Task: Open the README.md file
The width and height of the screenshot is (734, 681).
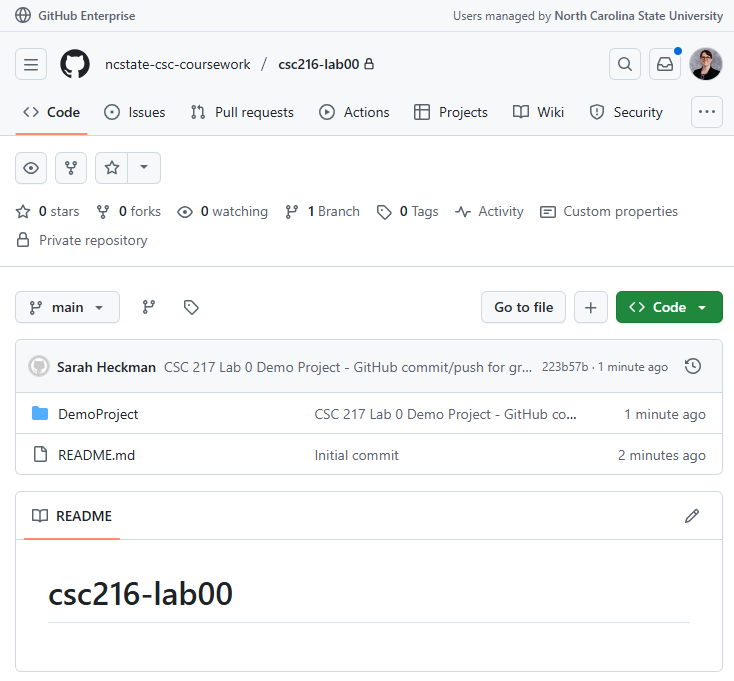Action: [96, 455]
